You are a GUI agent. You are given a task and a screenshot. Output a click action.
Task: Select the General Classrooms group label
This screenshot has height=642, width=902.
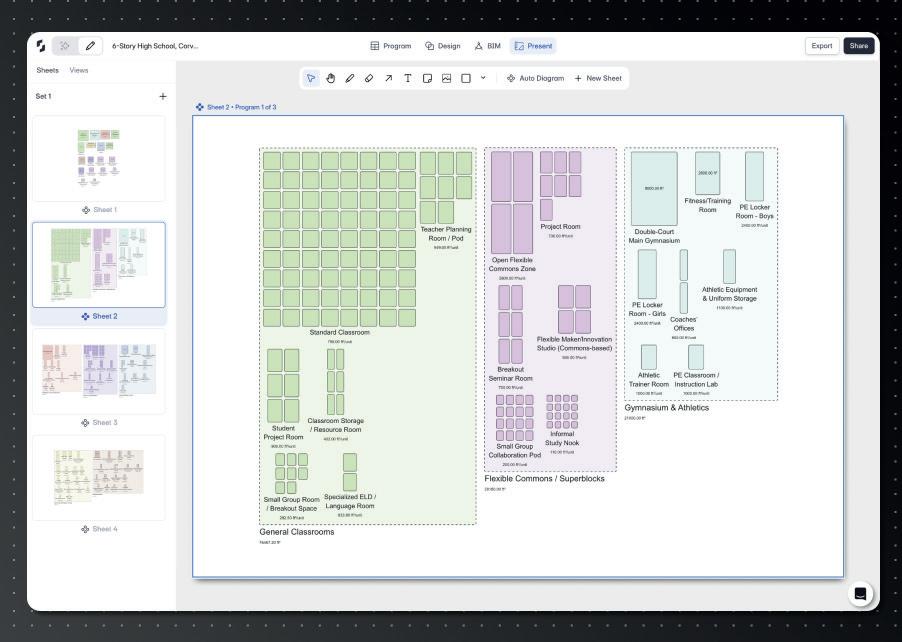[x=297, y=532]
